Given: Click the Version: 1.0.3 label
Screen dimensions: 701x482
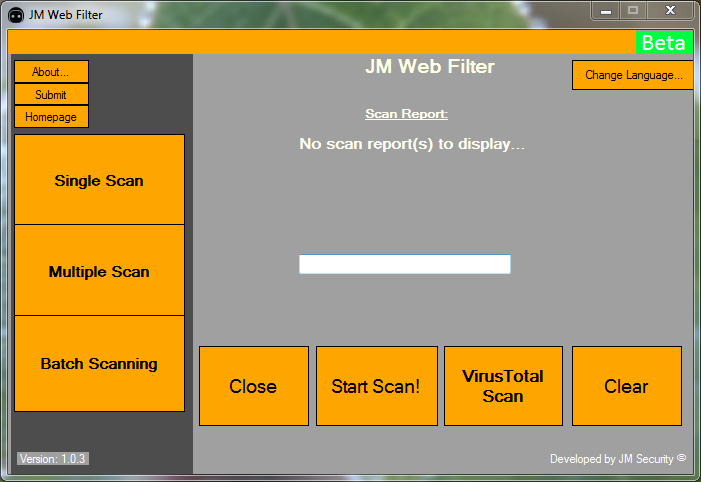Looking at the screenshot, I should (x=53, y=459).
